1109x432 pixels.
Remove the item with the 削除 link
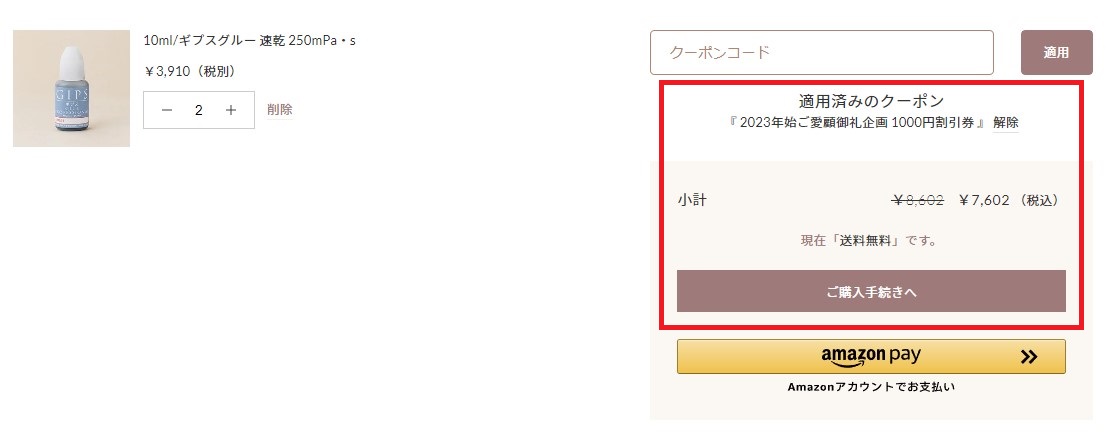click(280, 110)
